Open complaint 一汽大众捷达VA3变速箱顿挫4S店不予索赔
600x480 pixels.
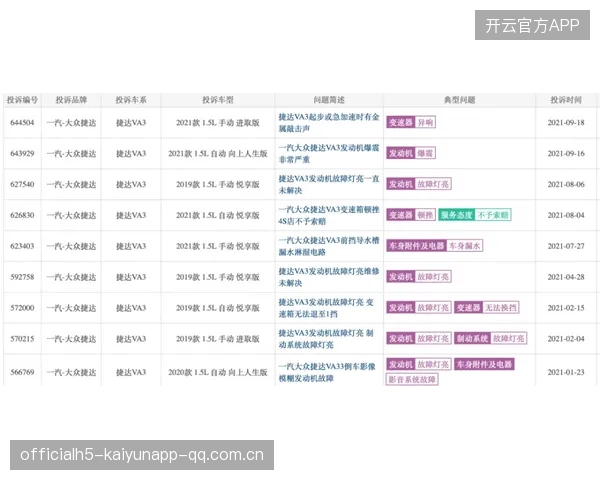tap(329, 216)
